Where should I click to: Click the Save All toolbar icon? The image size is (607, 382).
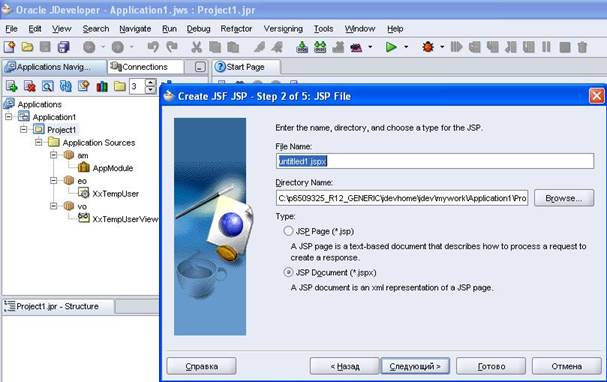[x=63, y=47]
